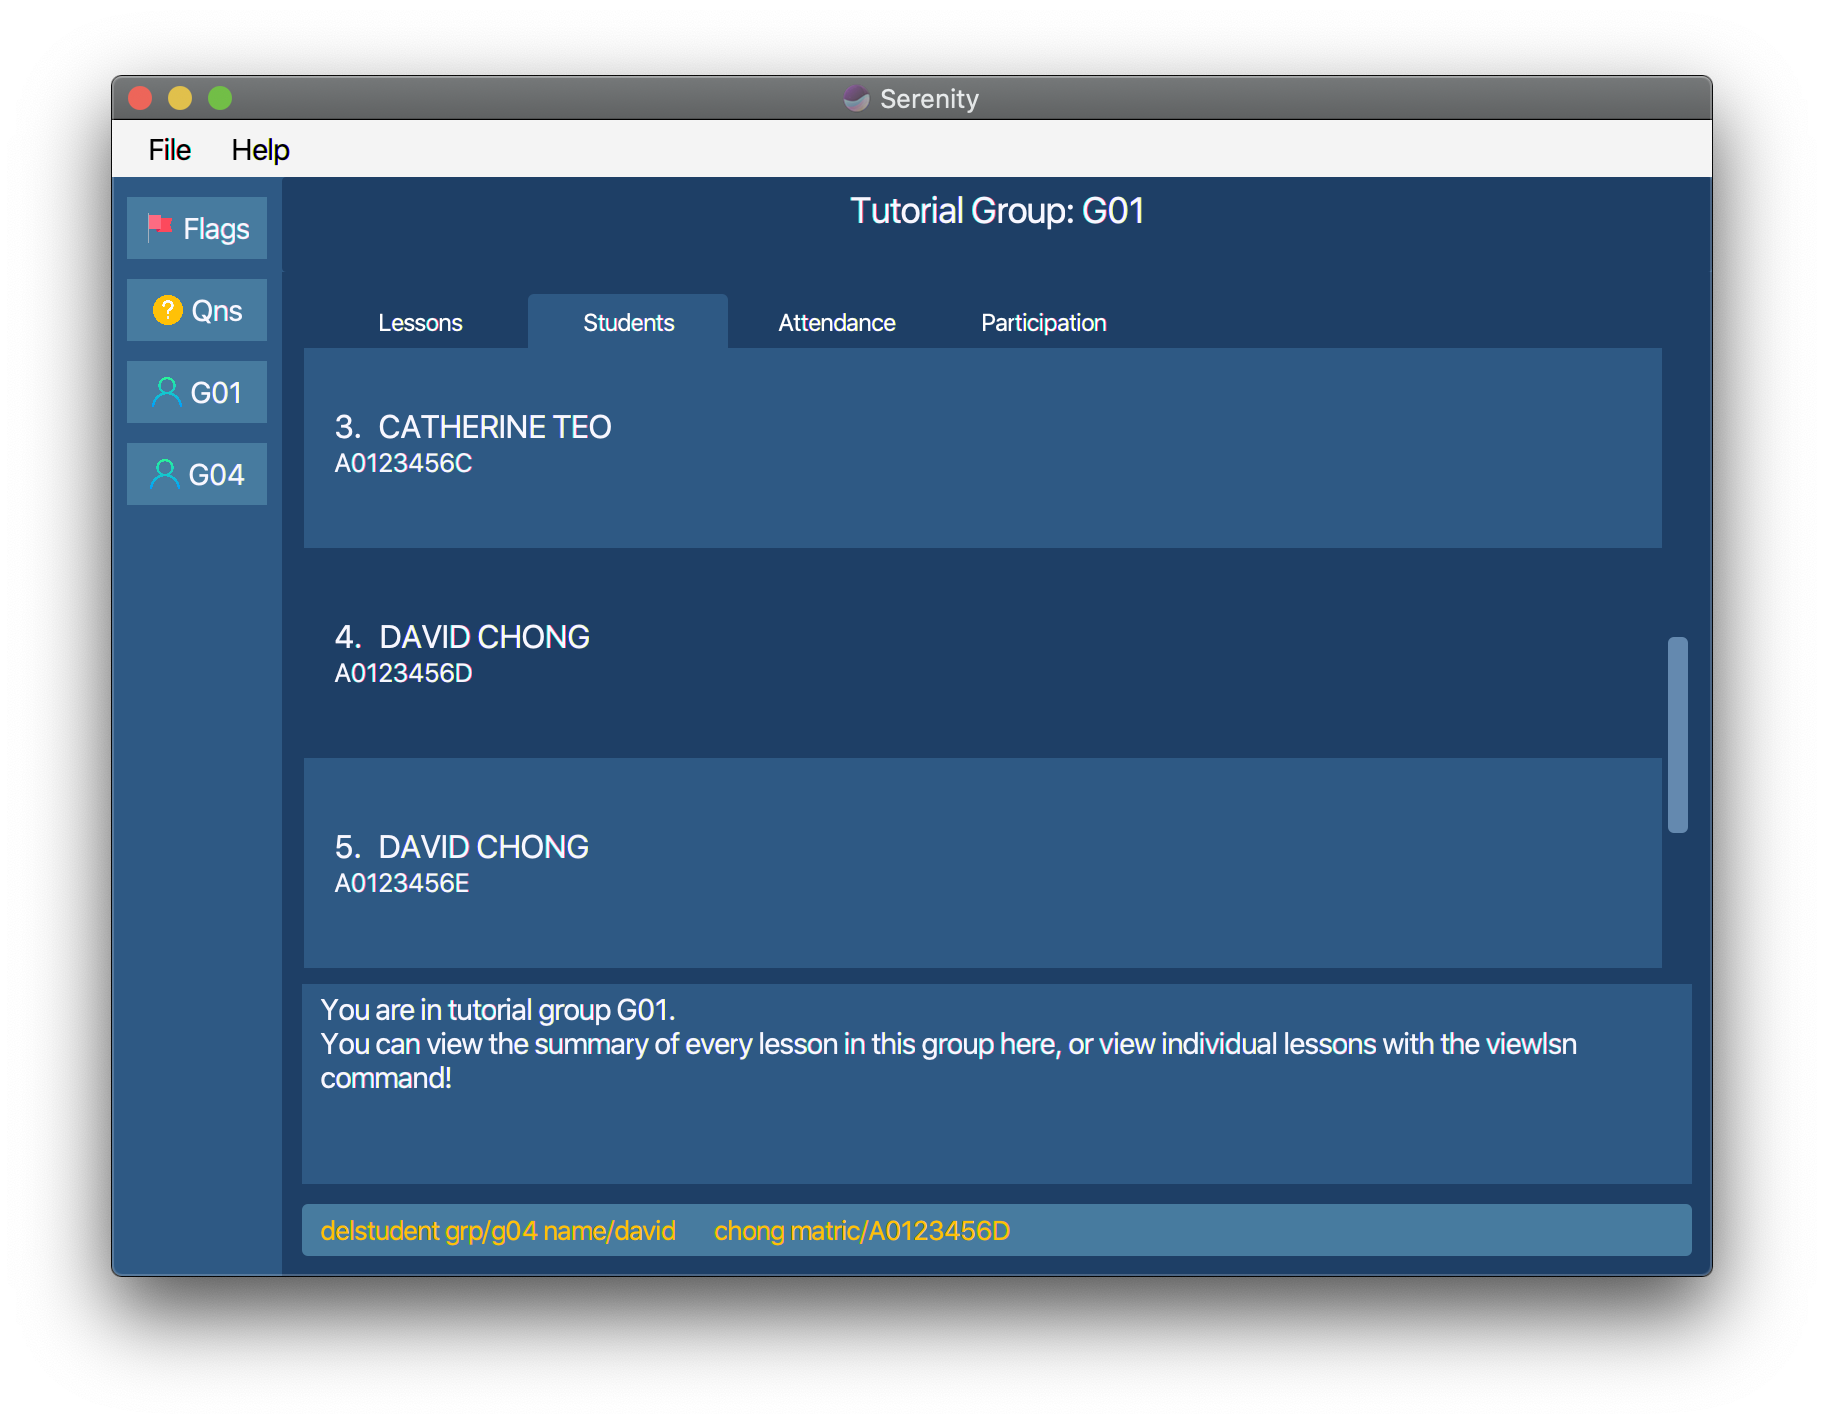Select student 5 David Chong A0123456E
Viewport: 1824px width, 1424px height.
[x=982, y=863]
